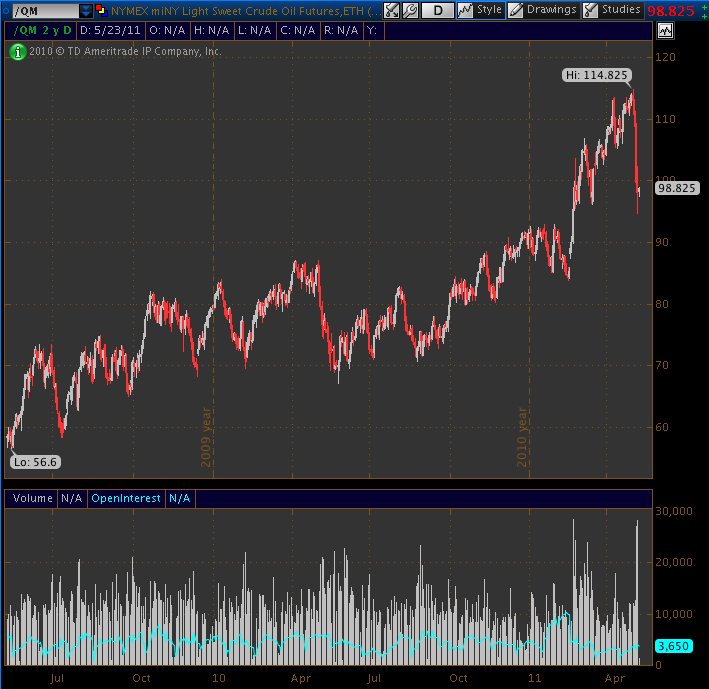Image resolution: width=709 pixels, height=689 pixels.
Task: Select the D daily timeframe button
Action: [x=437, y=11]
